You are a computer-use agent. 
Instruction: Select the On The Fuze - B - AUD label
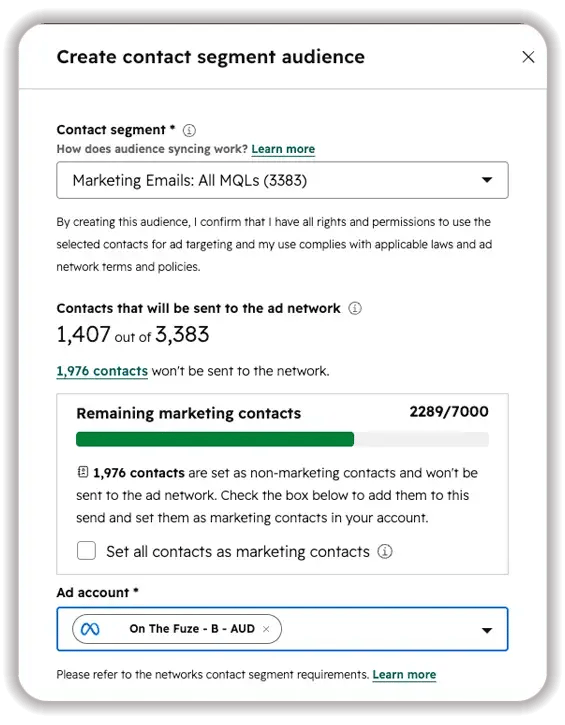point(192,629)
